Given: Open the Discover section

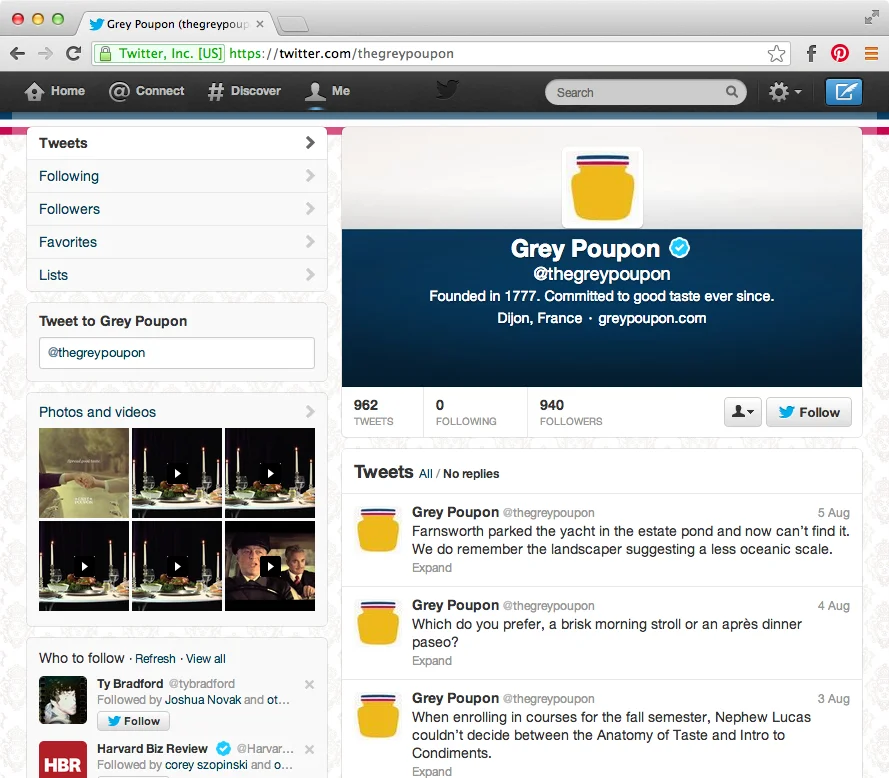Looking at the screenshot, I should point(243,91).
